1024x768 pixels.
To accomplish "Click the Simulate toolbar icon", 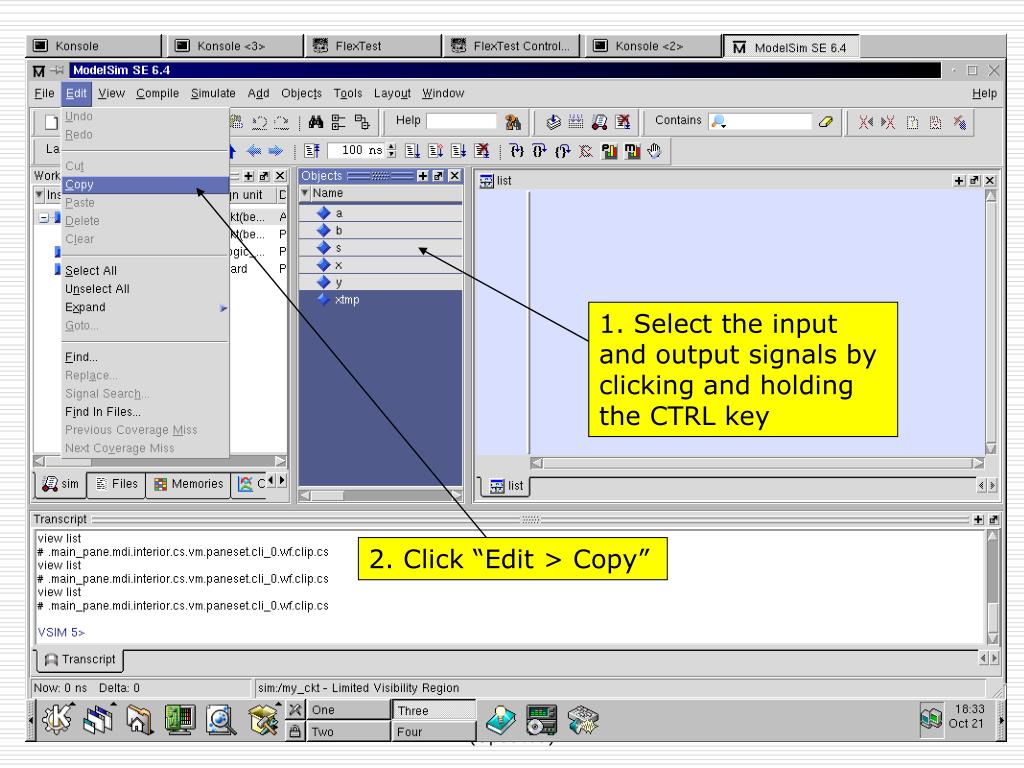I will point(600,121).
